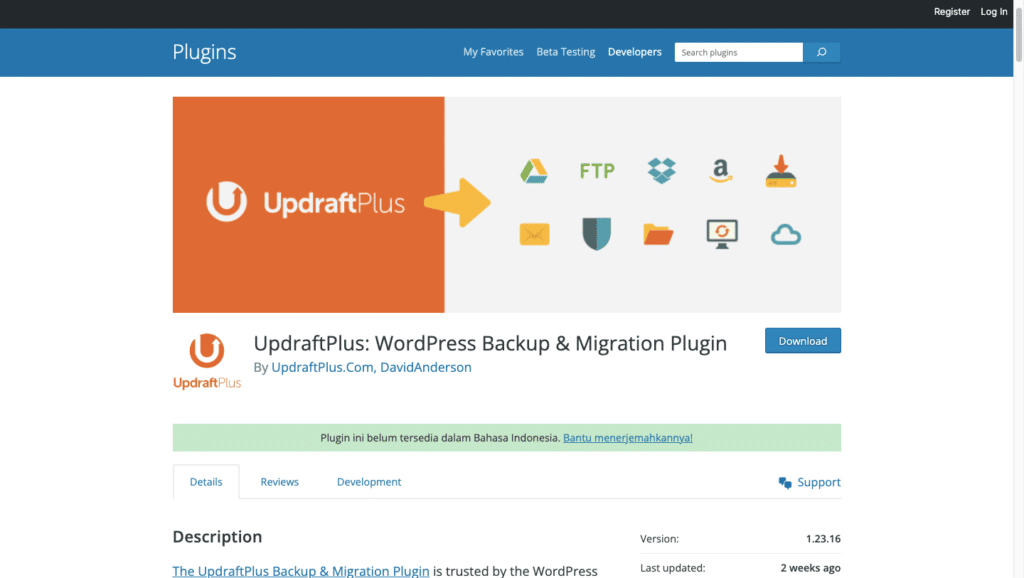Open The UpdraftPlus Backup & Migration Plugin link
1024x578 pixels.
301,571
